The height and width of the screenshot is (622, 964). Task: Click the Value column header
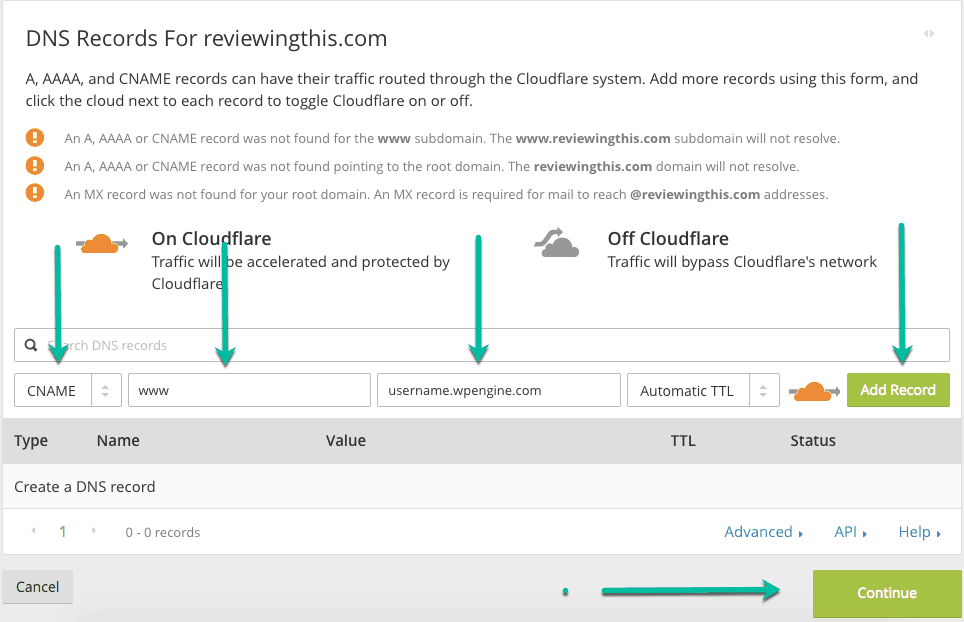coord(346,441)
